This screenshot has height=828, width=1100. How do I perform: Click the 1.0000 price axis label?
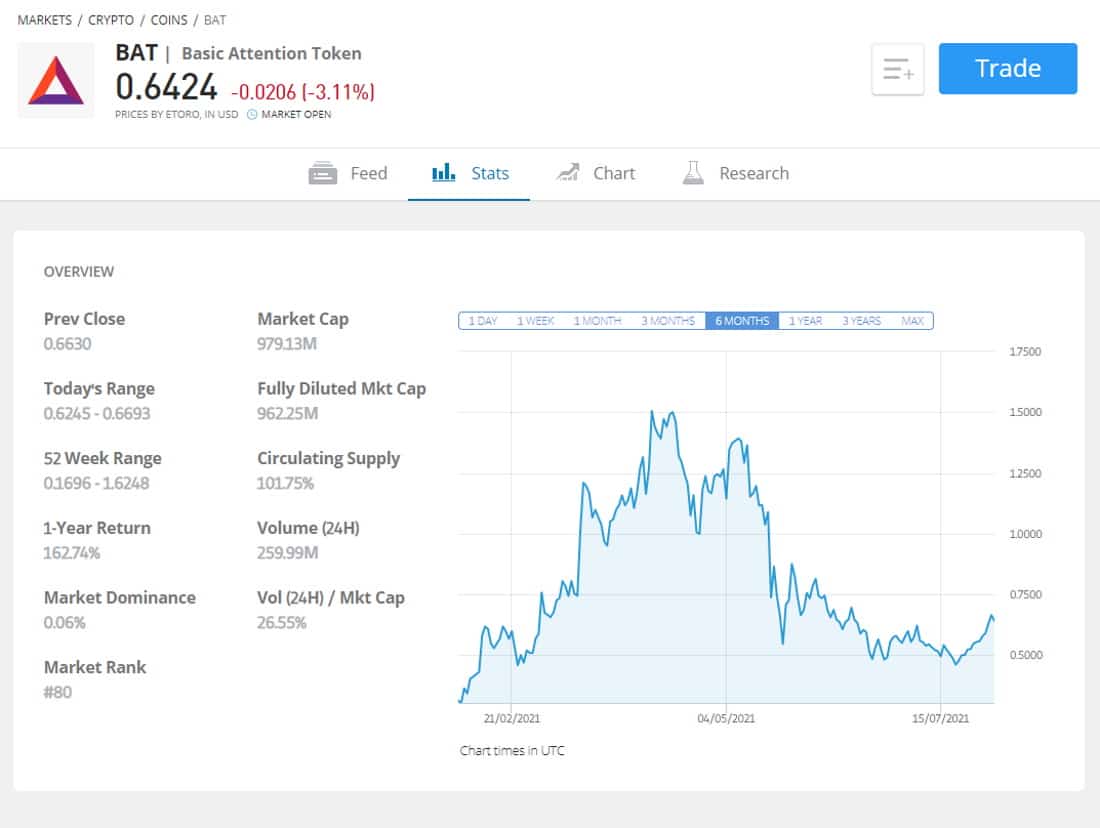(x=1025, y=534)
